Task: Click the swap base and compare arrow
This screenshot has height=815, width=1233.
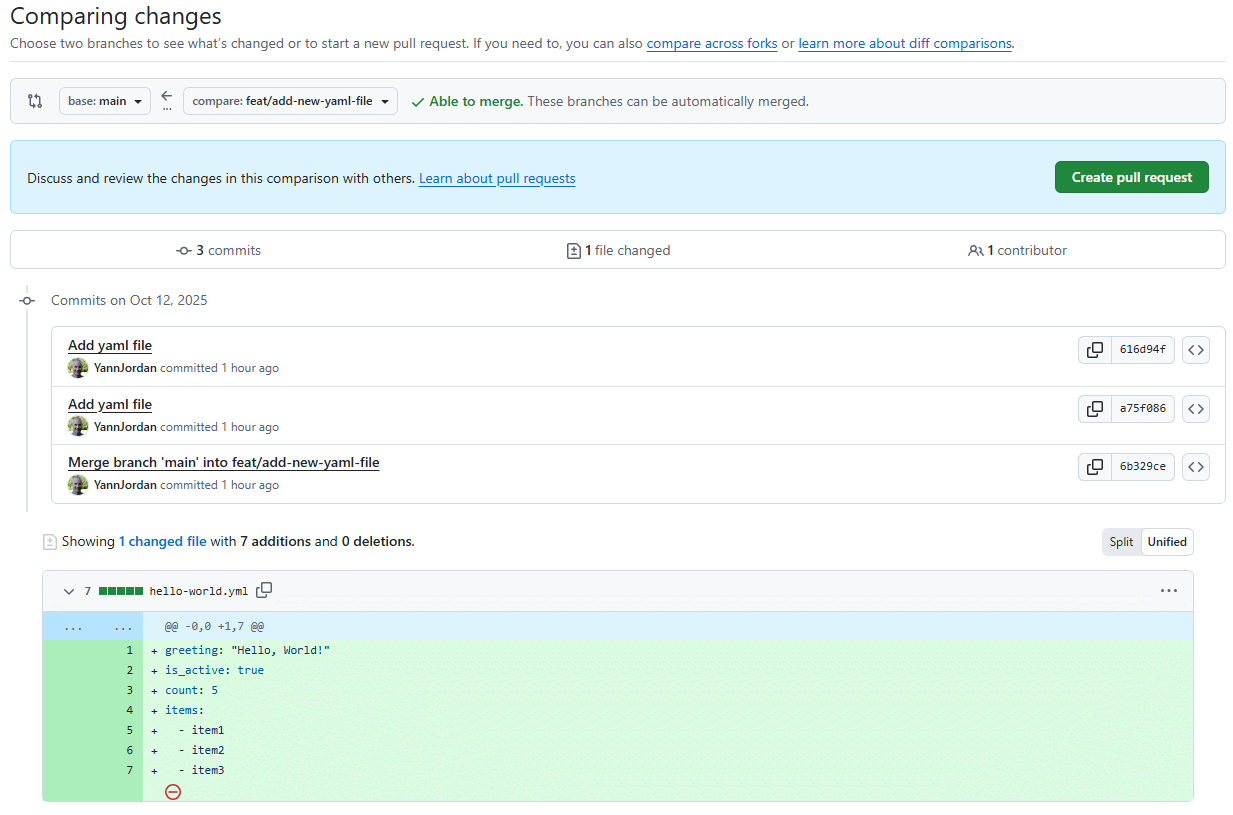Action: [166, 100]
